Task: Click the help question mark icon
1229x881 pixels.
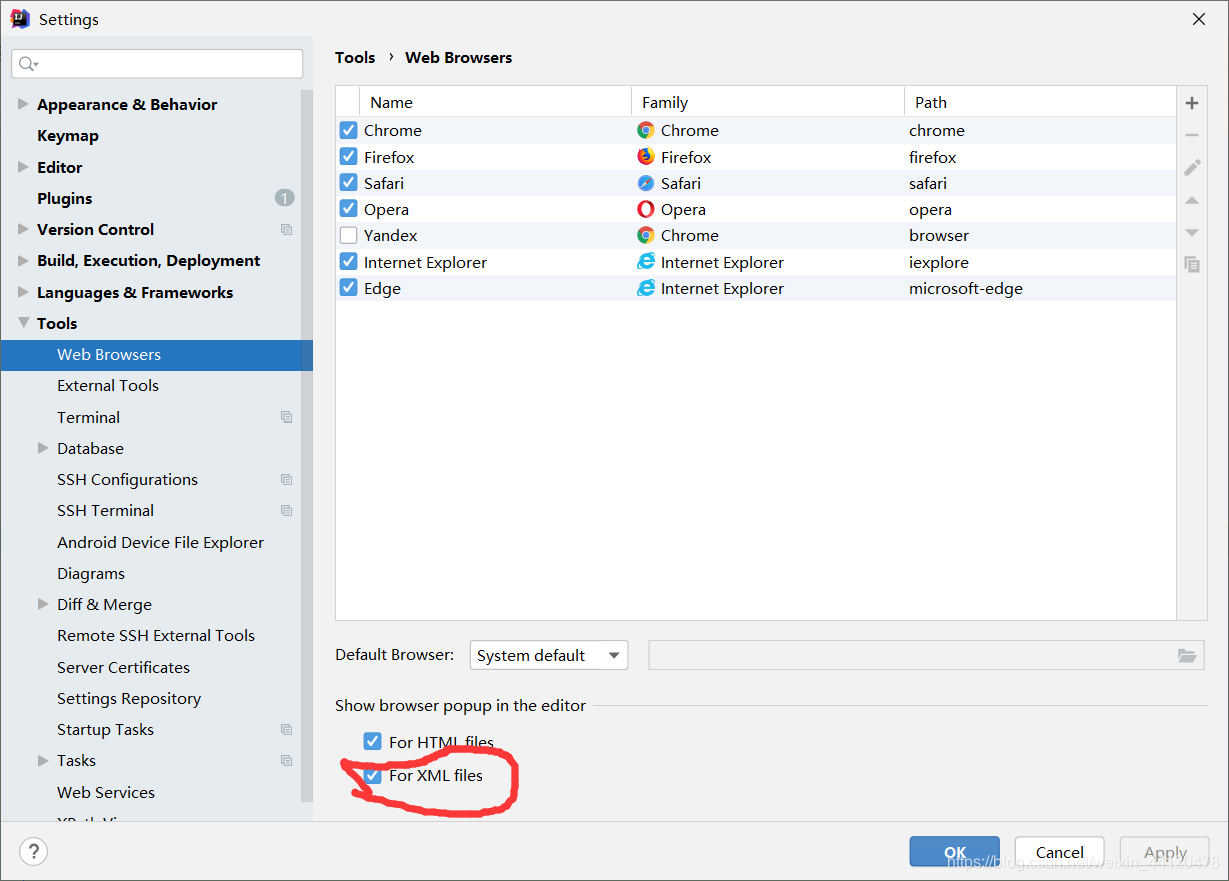Action: click(33, 852)
